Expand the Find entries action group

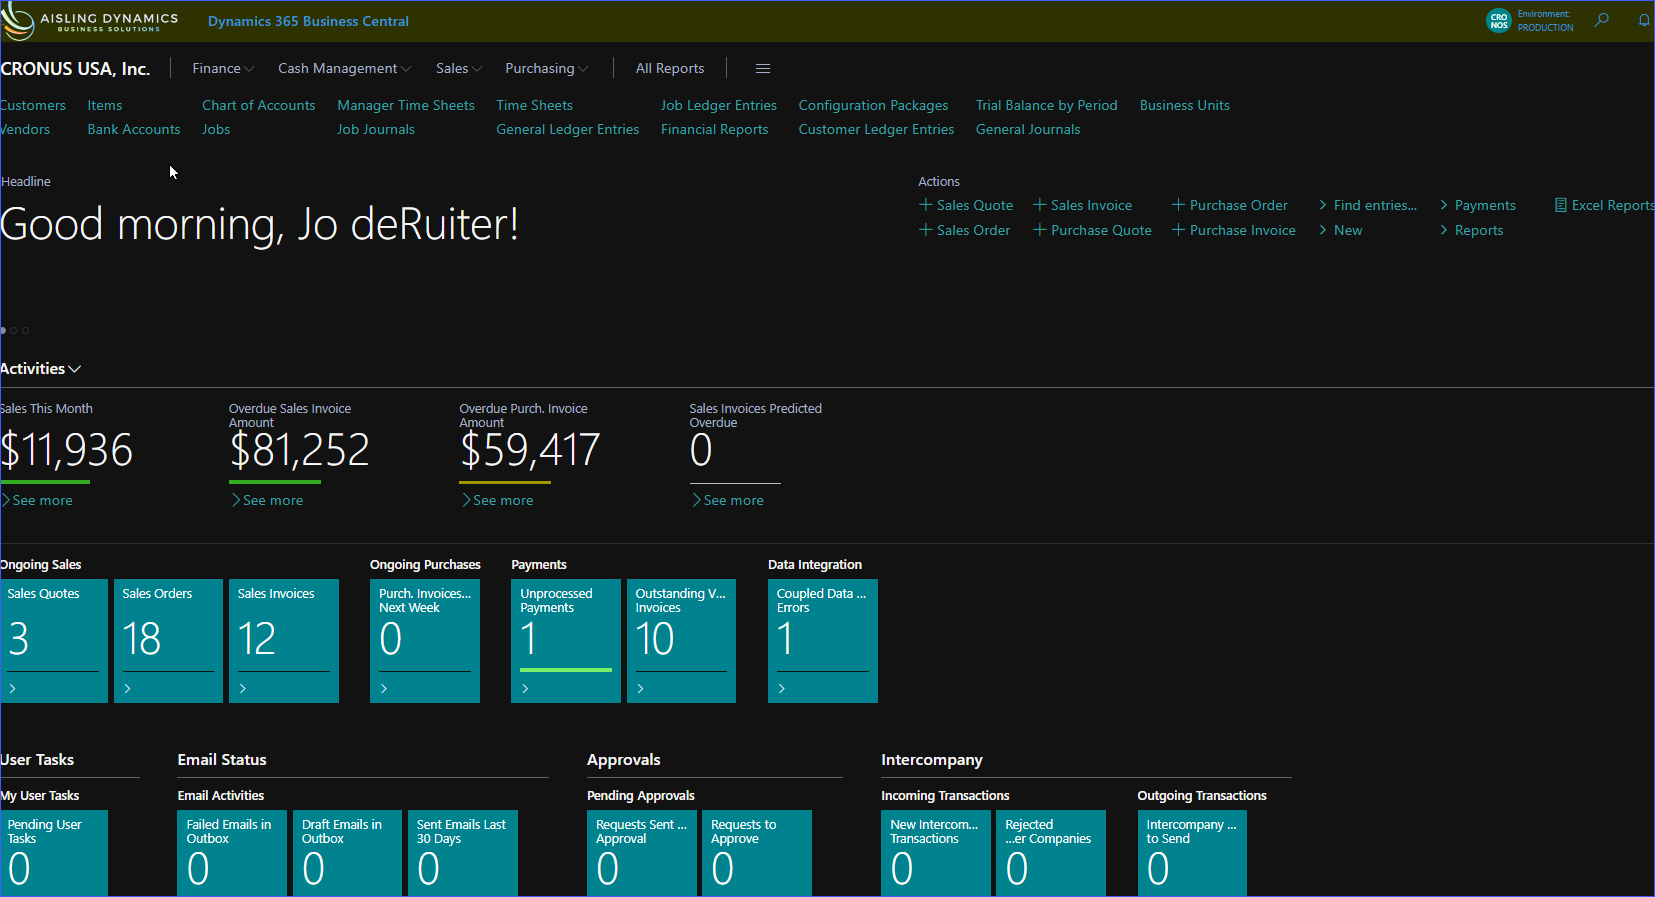click(1368, 205)
